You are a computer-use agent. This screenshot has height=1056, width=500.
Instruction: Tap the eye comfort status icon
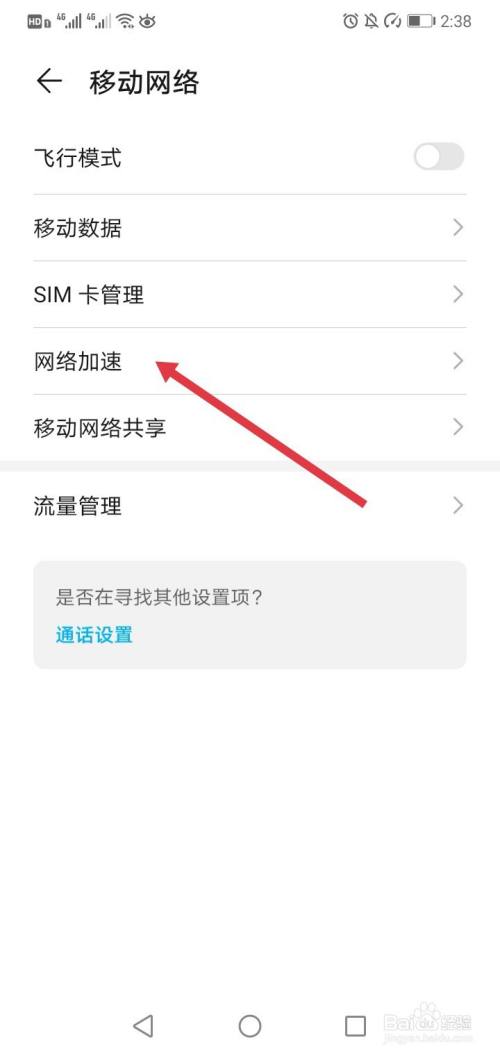click(x=147, y=21)
